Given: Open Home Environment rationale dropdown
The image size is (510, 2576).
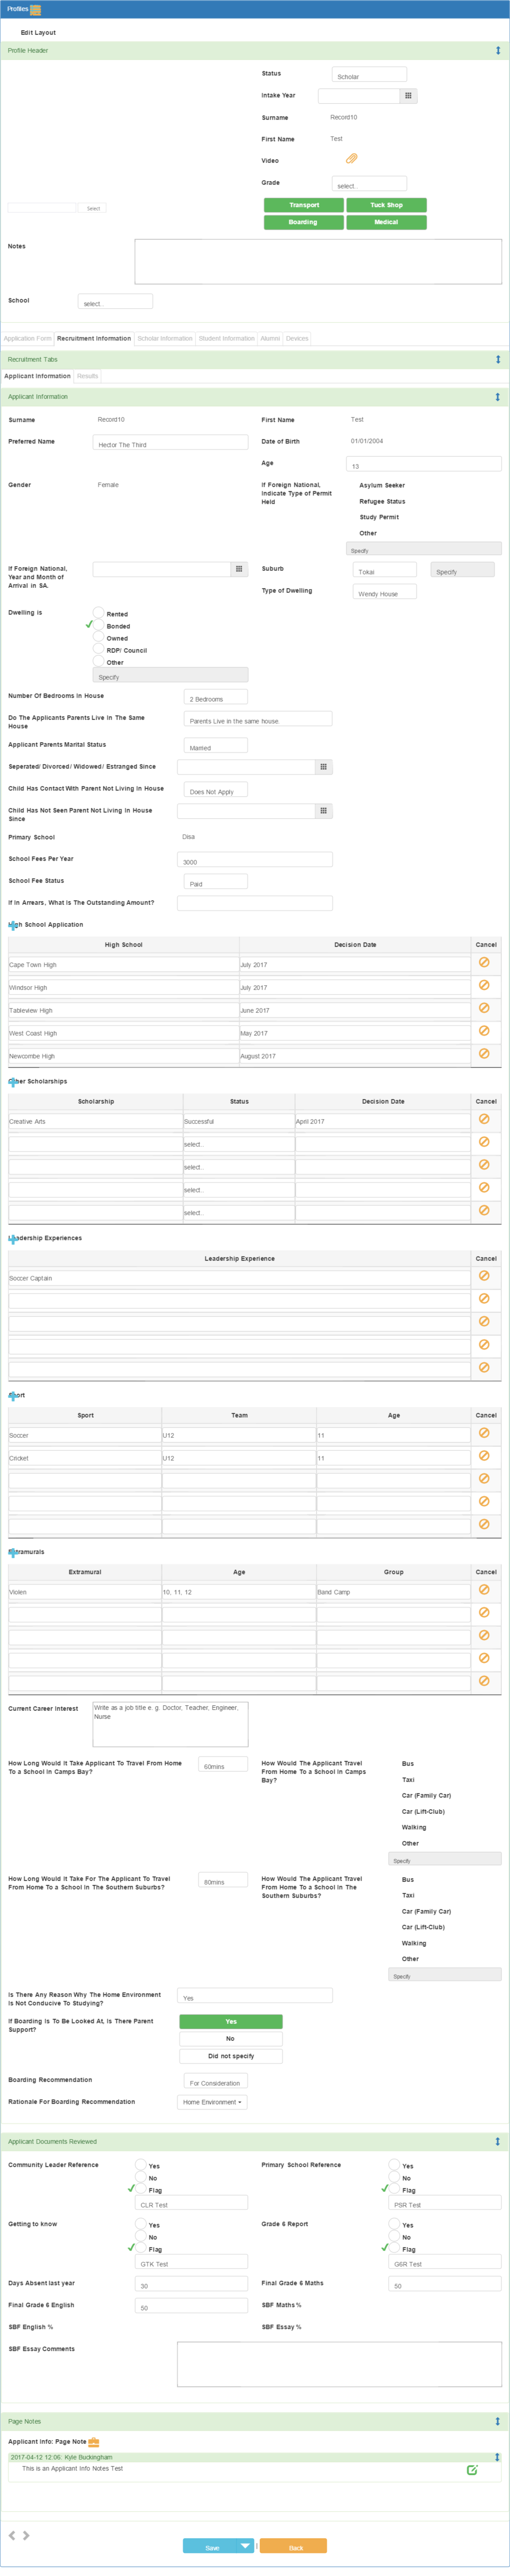Looking at the screenshot, I should click(212, 2102).
